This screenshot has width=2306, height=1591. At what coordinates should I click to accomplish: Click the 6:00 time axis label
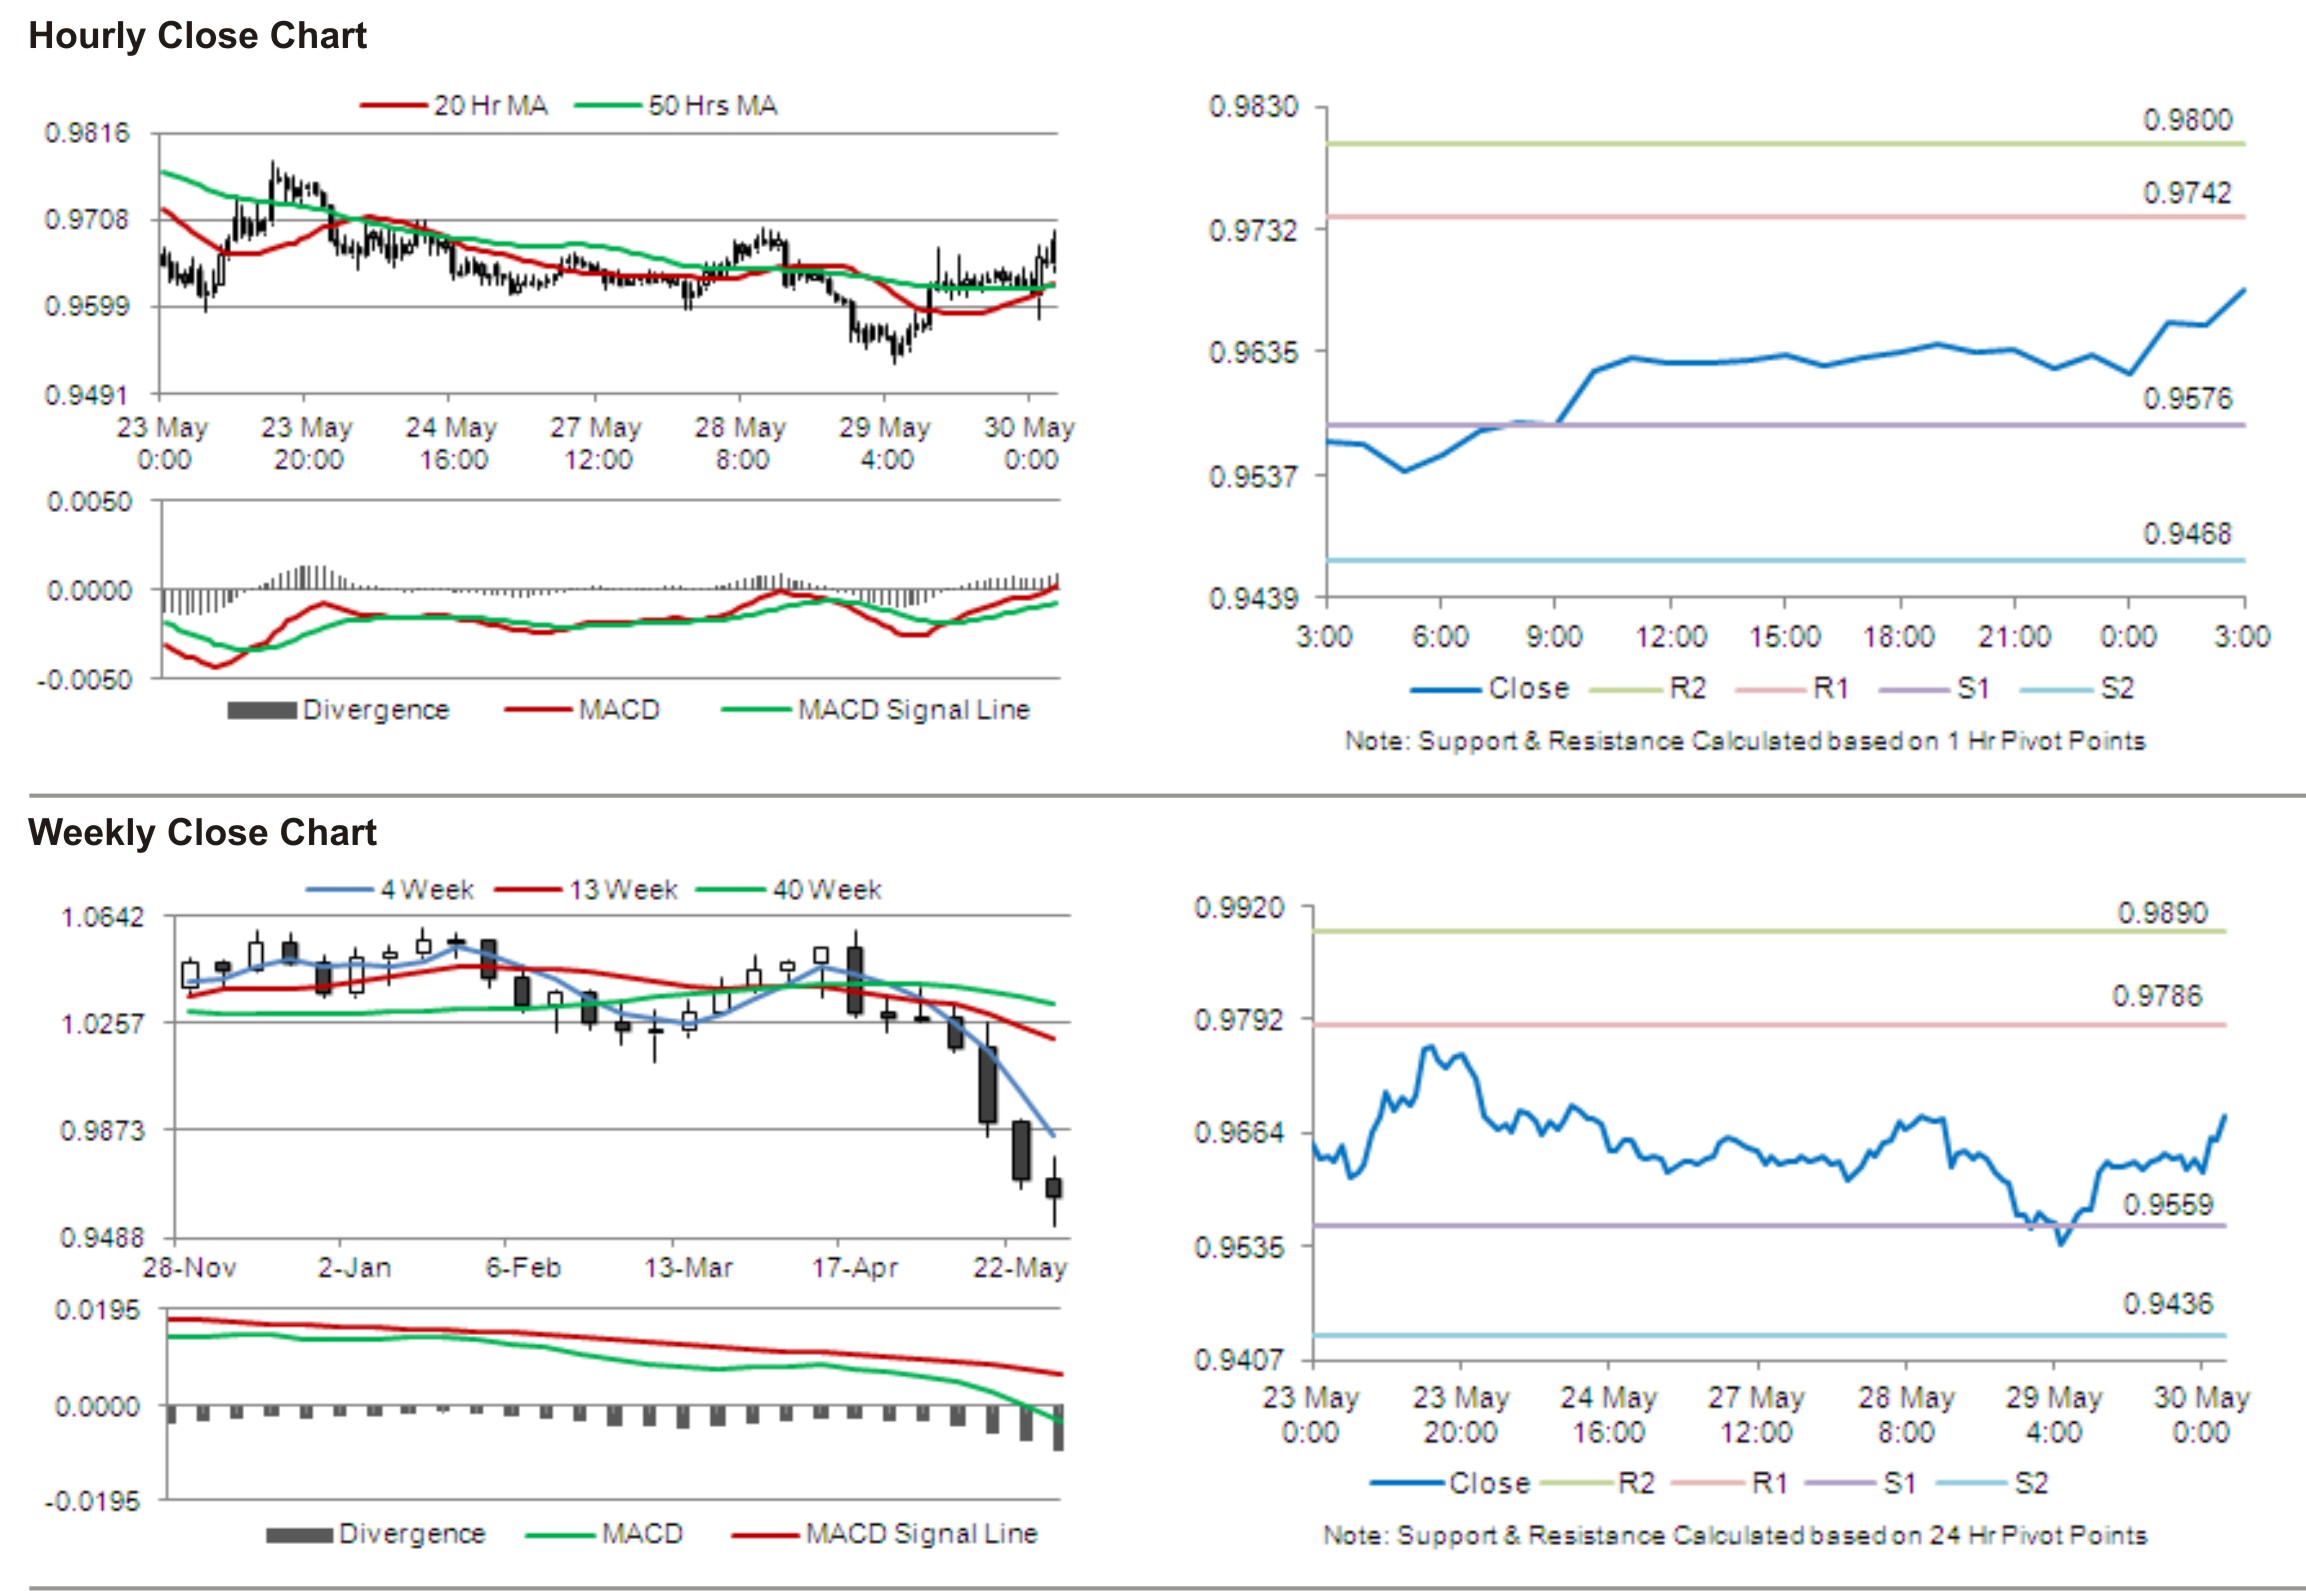(x=1440, y=637)
